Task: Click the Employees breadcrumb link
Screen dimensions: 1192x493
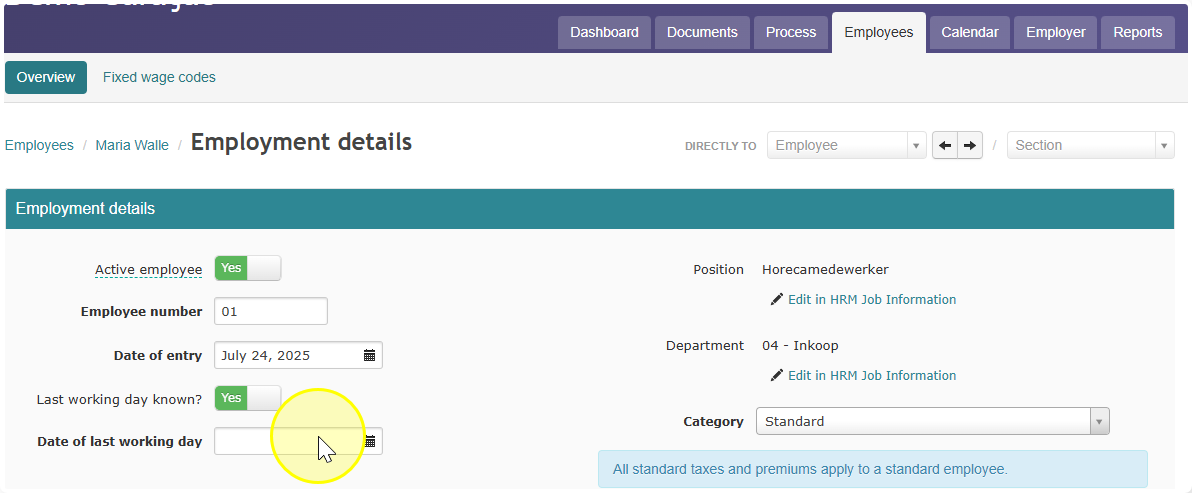Action: tap(39, 145)
